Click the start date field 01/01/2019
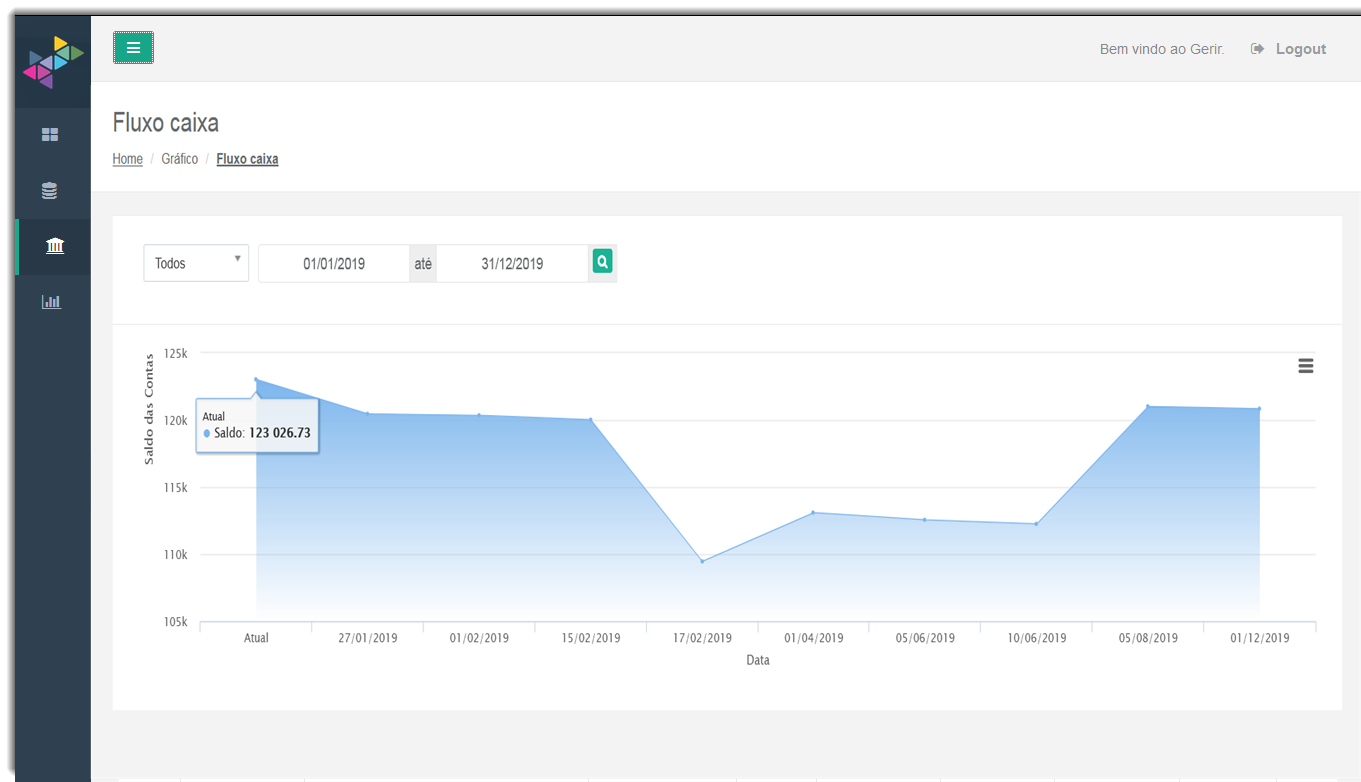 click(334, 264)
